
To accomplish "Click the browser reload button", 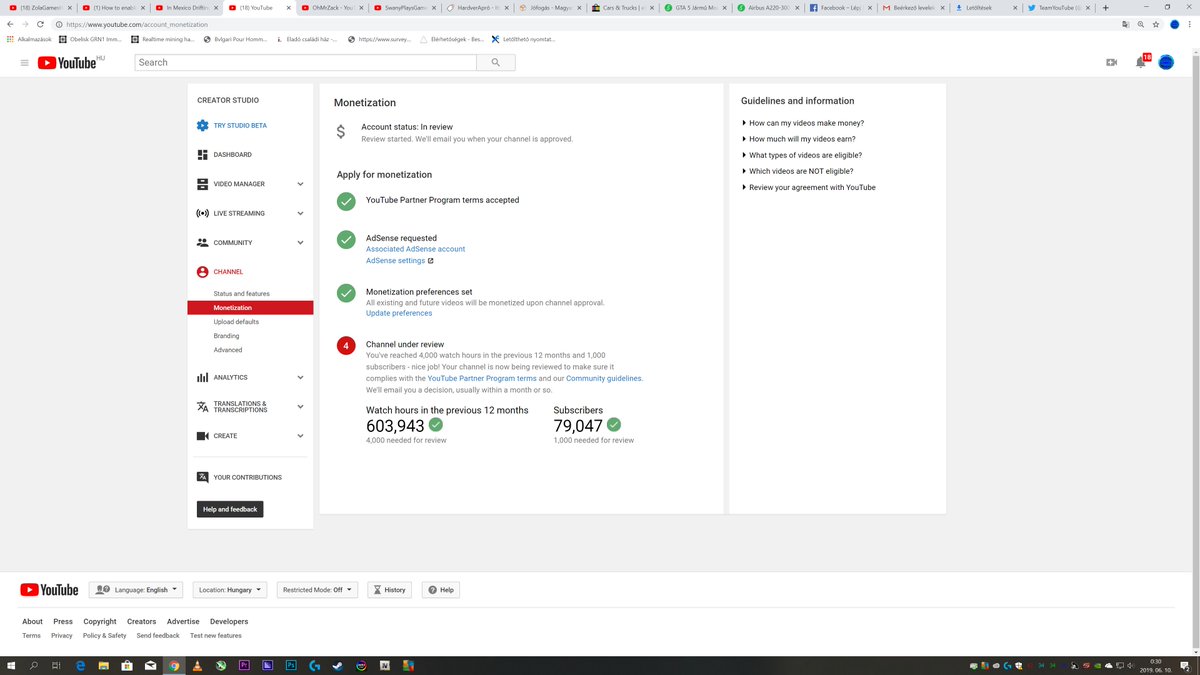I will pyautogui.click(x=40, y=24).
